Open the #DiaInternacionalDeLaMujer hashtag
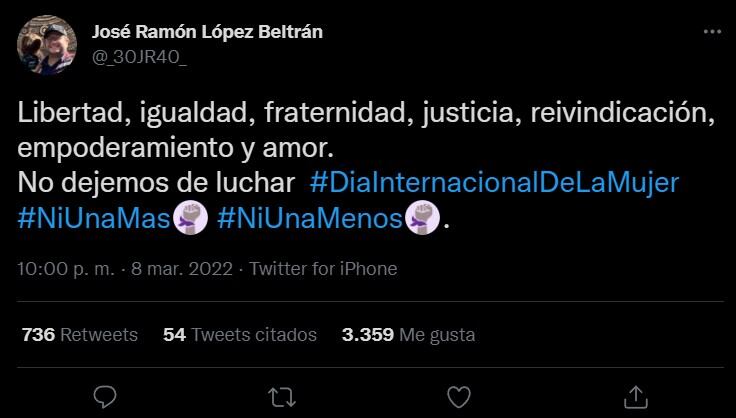The image size is (736, 418). [495, 184]
